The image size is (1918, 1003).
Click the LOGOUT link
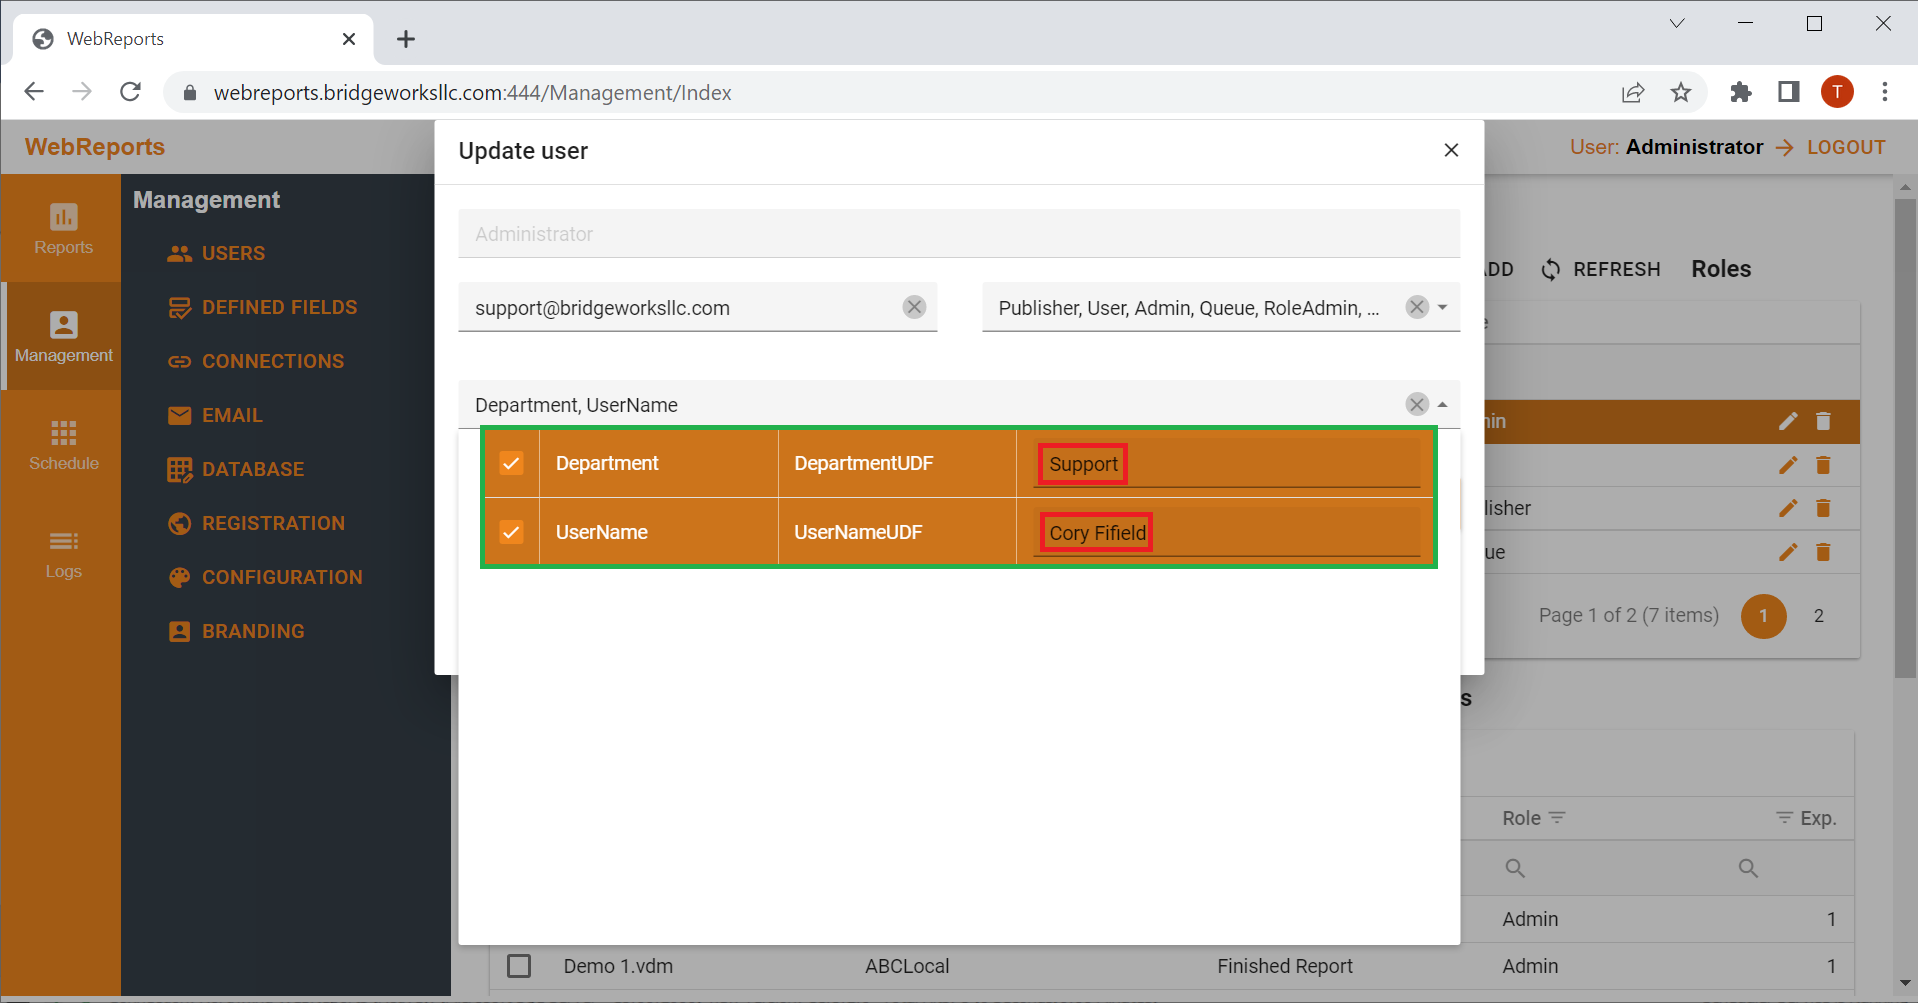(x=1846, y=147)
